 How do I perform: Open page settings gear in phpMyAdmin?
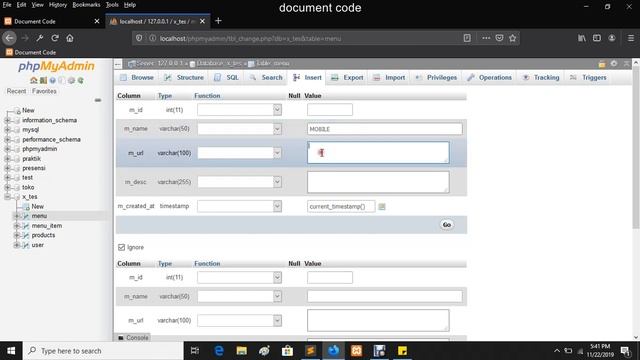[x=614, y=64]
